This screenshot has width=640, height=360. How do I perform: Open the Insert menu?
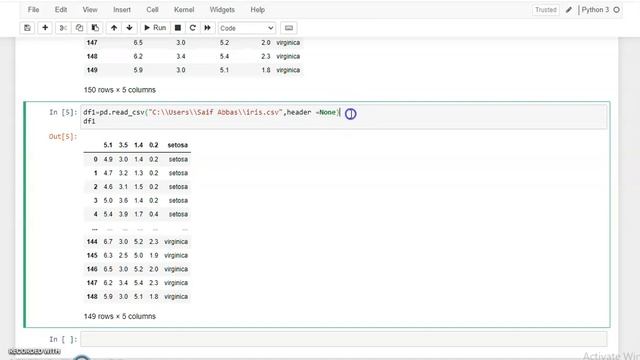[122, 10]
